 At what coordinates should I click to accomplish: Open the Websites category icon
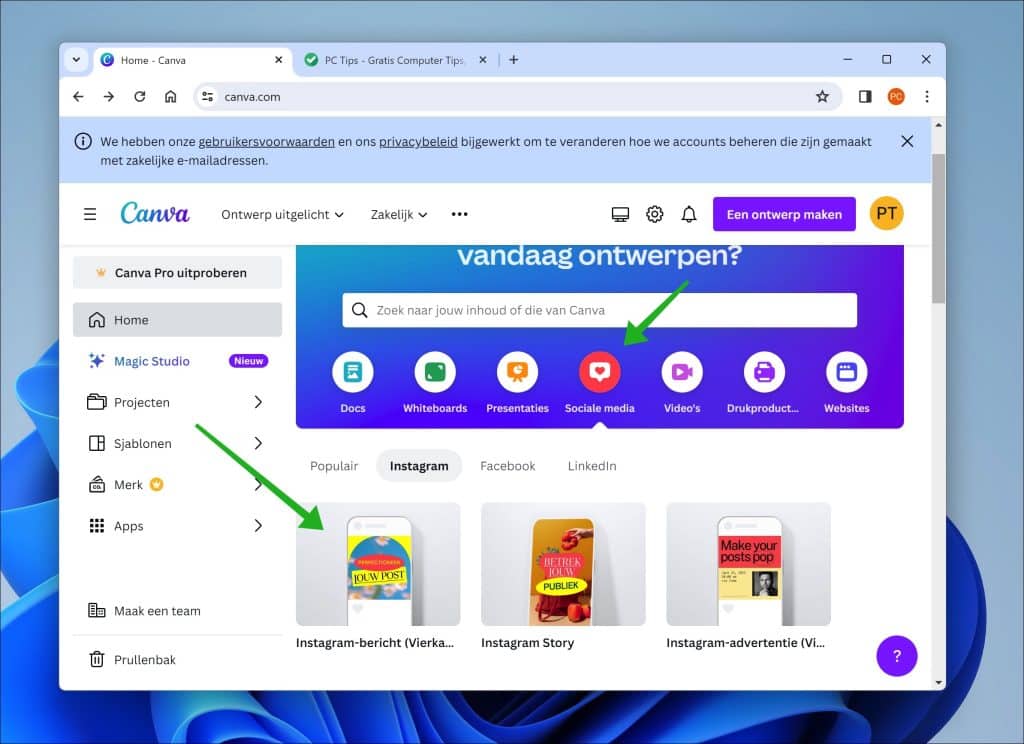[x=846, y=372]
